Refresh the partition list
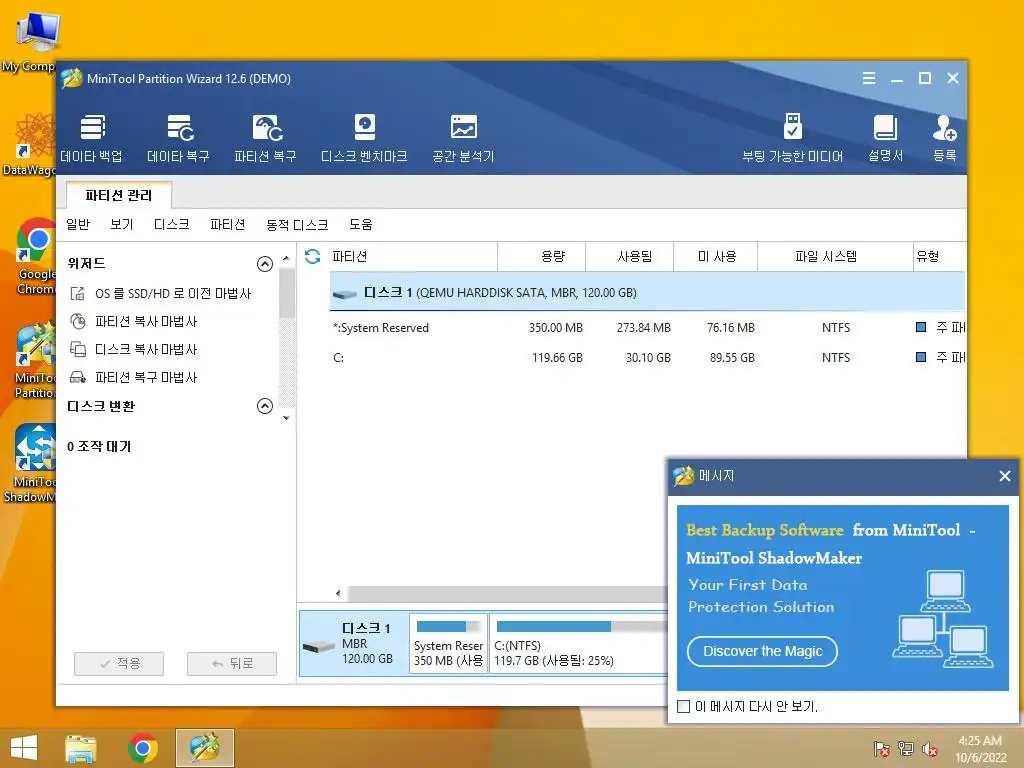The width and height of the screenshot is (1024, 768). (312, 257)
